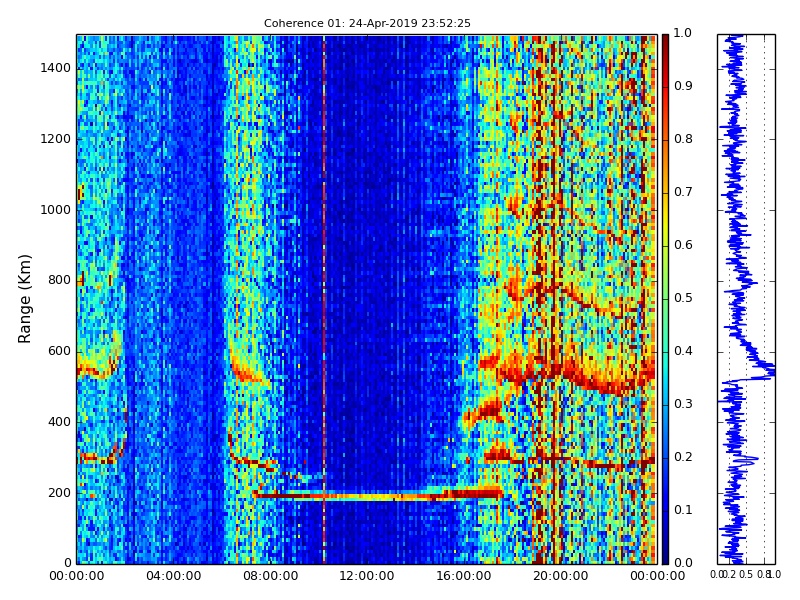Click the 1400 range tick label
Viewport: 800px width, 600px height.
click(56, 68)
